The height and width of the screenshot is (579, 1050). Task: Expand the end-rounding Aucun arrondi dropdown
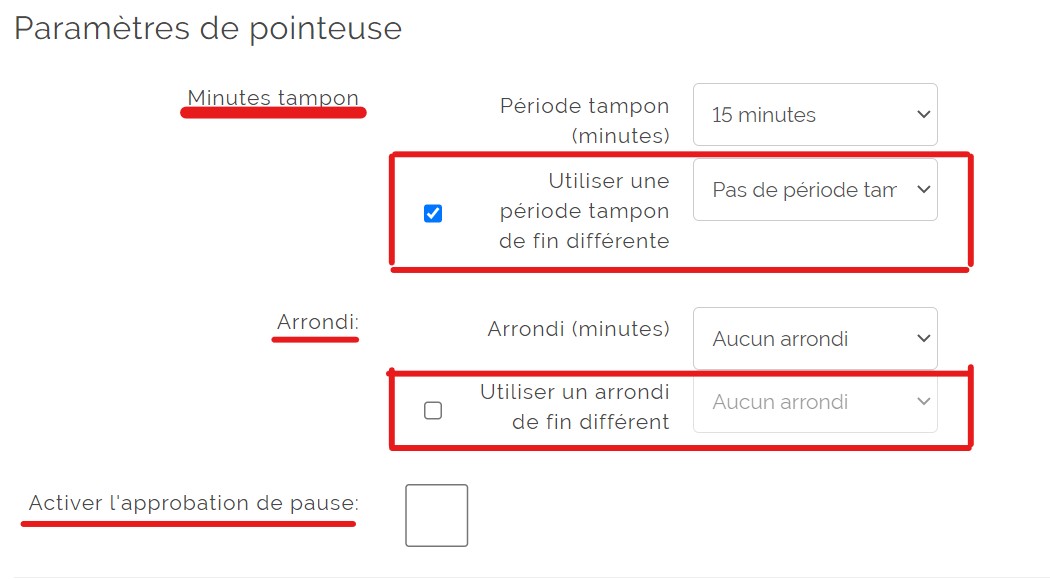pyautogui.click(x=815, y=402)
